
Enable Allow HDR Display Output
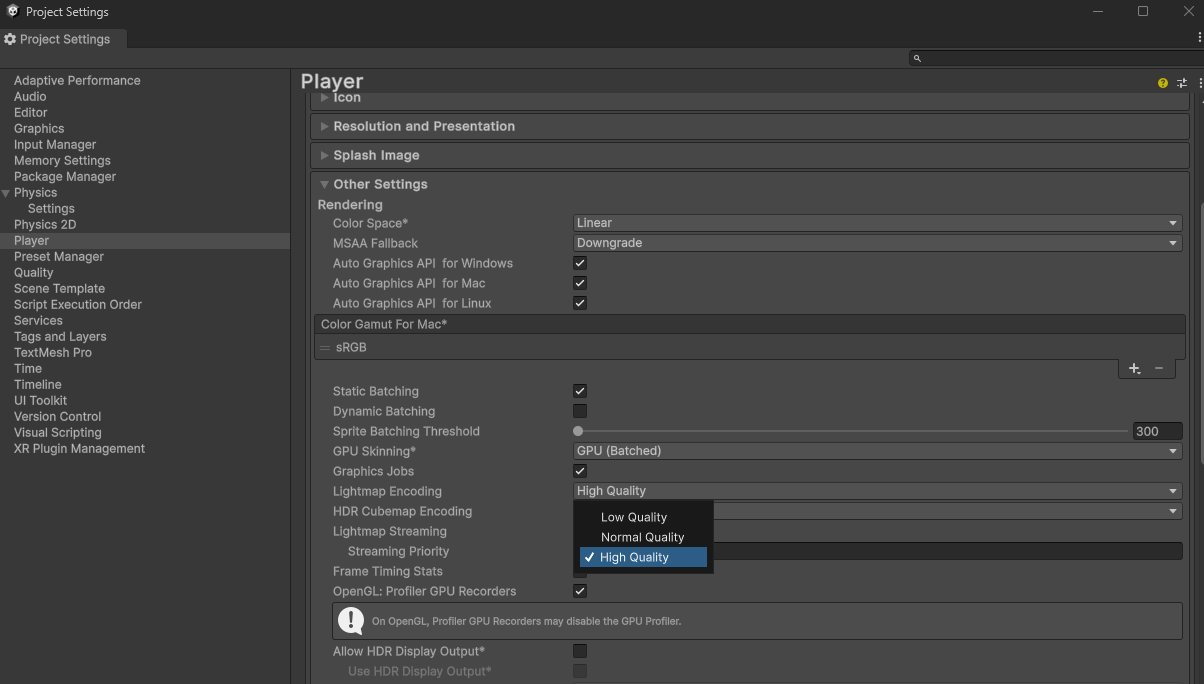pyautogui.click(x=579, y=651)
